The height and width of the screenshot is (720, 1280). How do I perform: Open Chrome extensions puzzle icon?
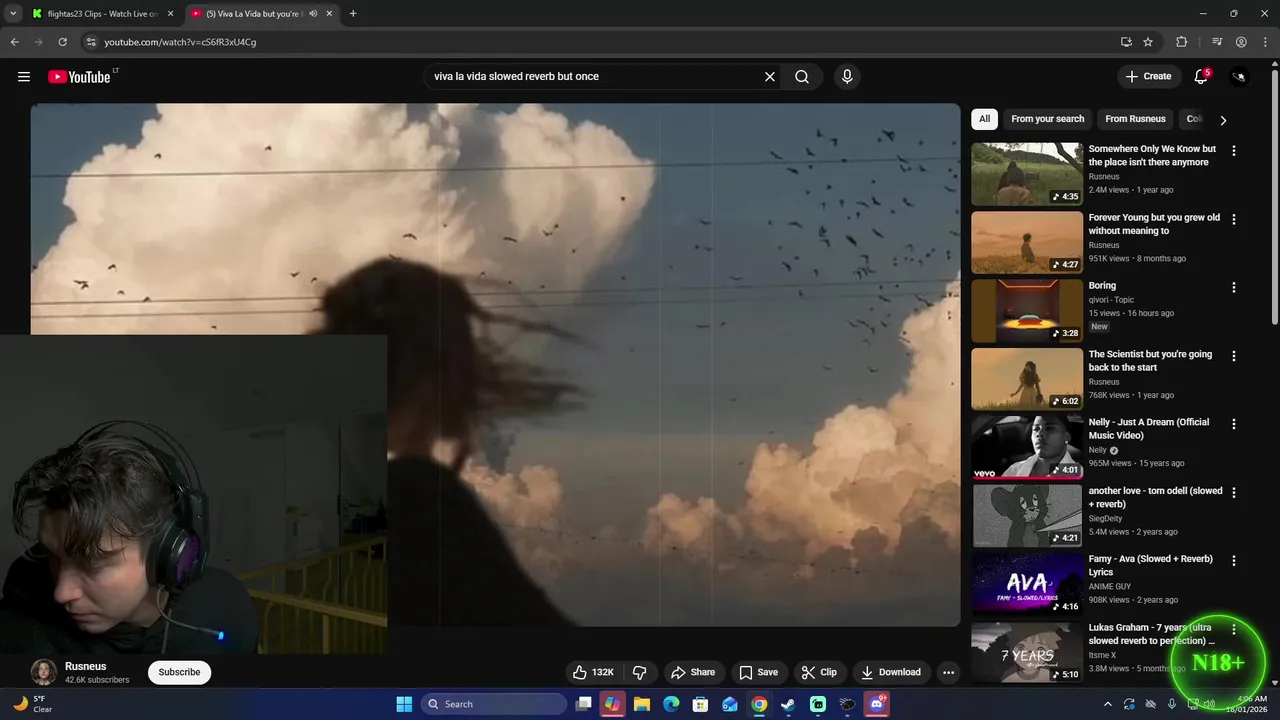[1181, 42]
